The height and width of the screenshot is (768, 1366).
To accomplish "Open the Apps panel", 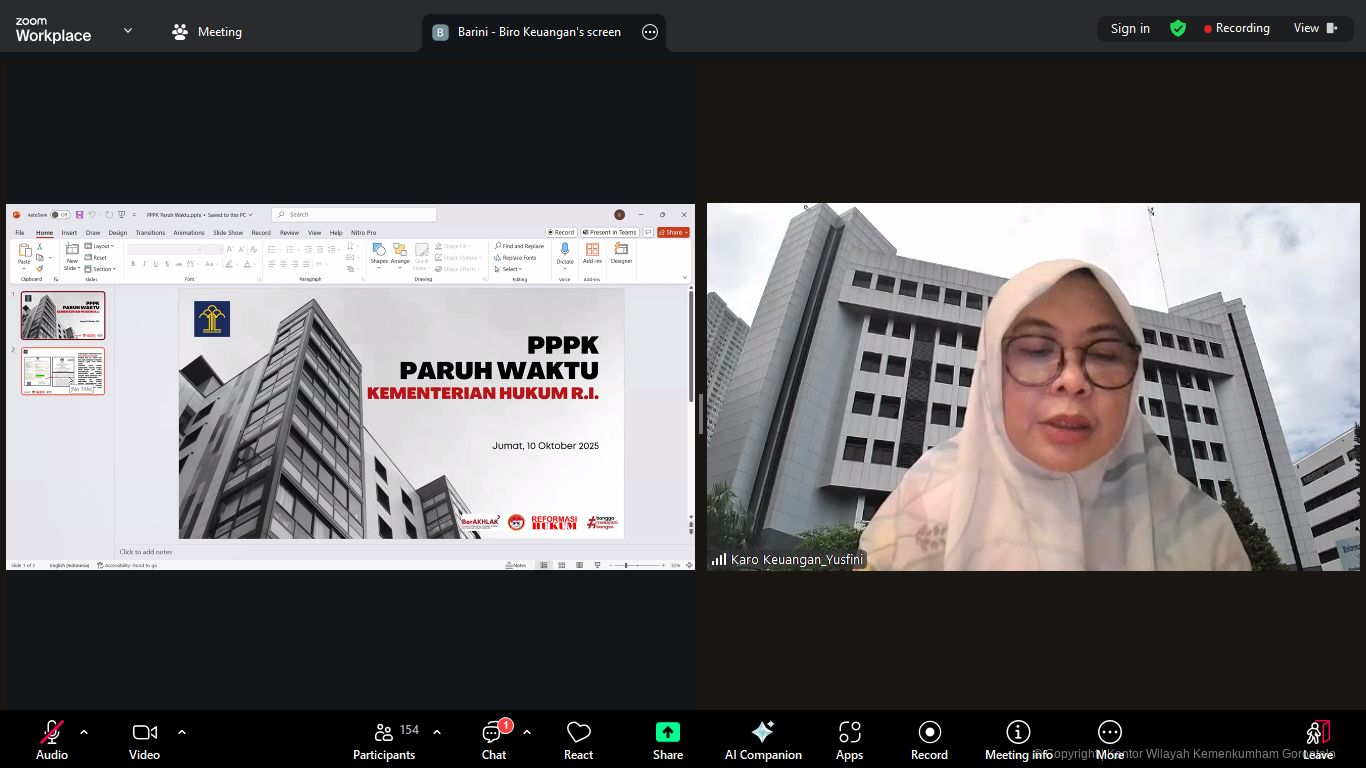I will (849, 741).
